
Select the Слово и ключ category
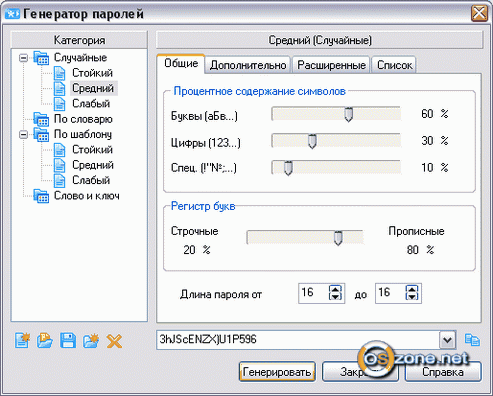coord(87,196)
